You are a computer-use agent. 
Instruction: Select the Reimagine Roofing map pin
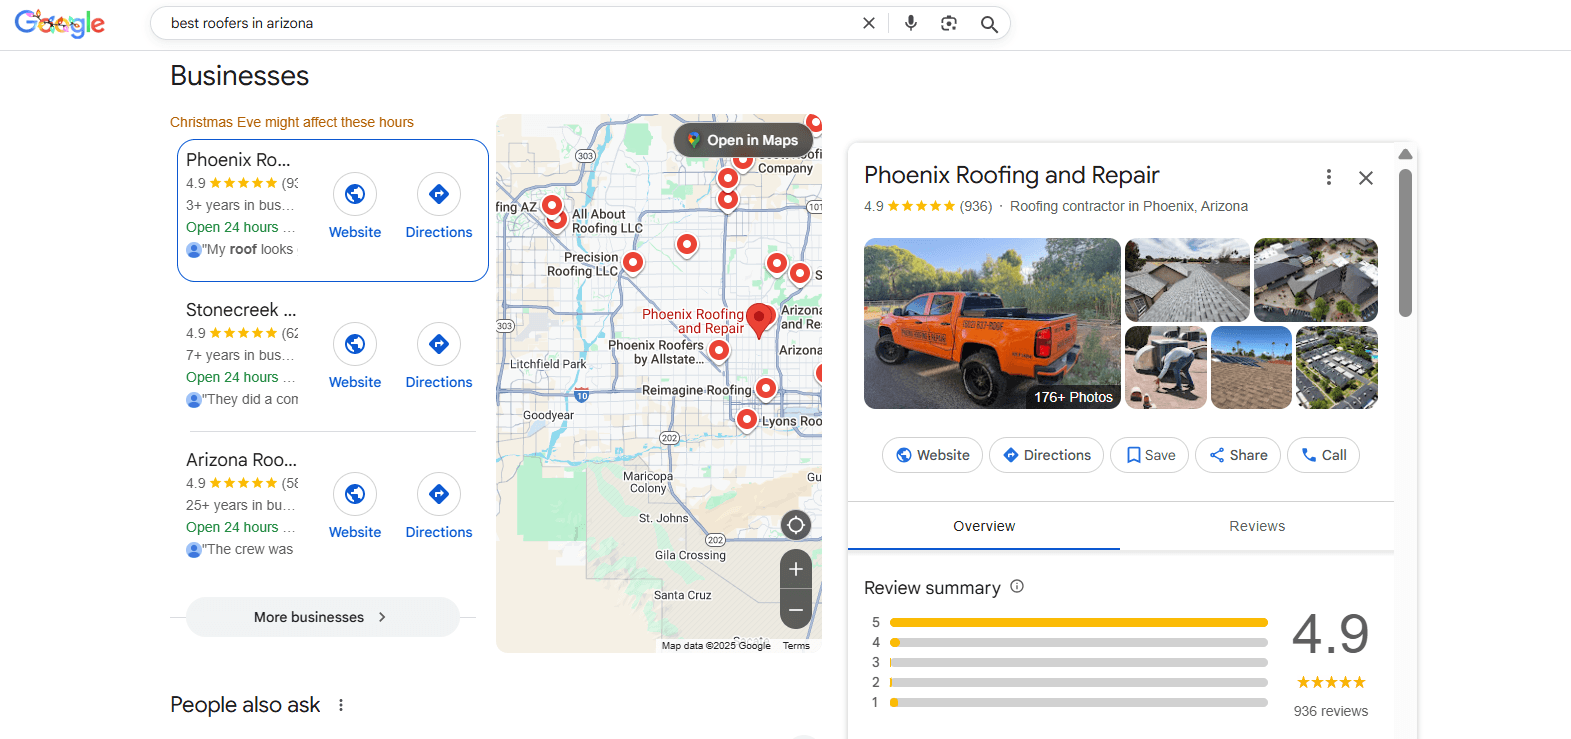pyautogui.click(x=766, y=388)
